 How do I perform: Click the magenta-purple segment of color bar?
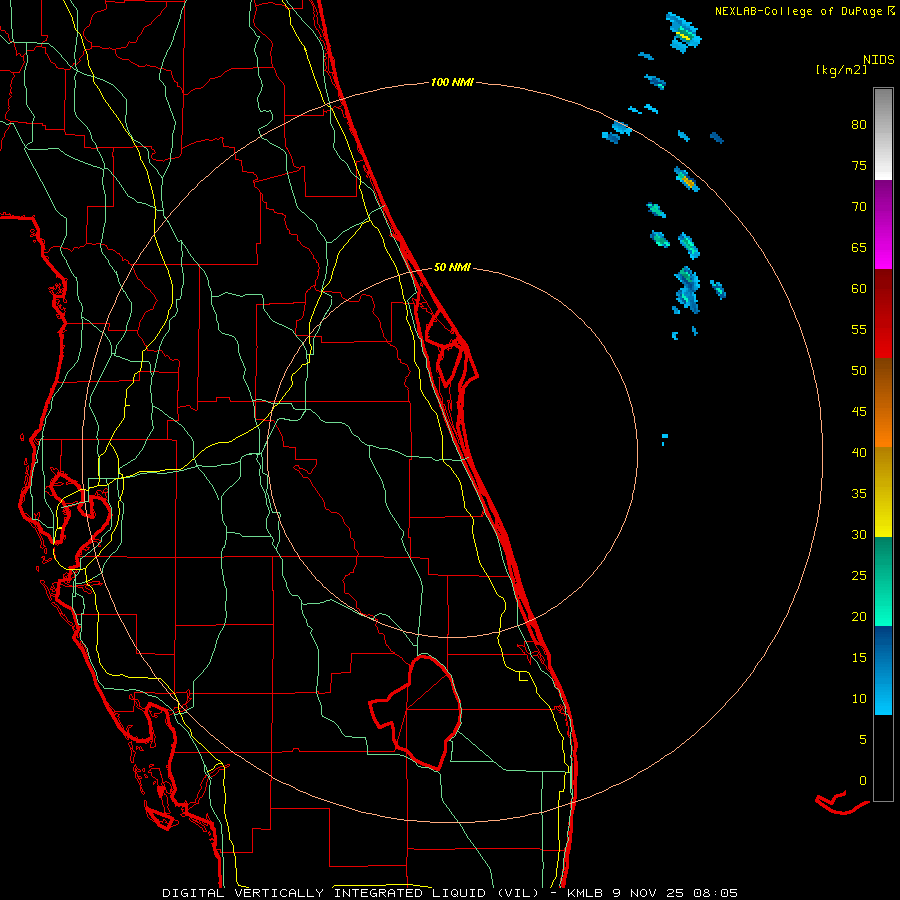[883, 224]
